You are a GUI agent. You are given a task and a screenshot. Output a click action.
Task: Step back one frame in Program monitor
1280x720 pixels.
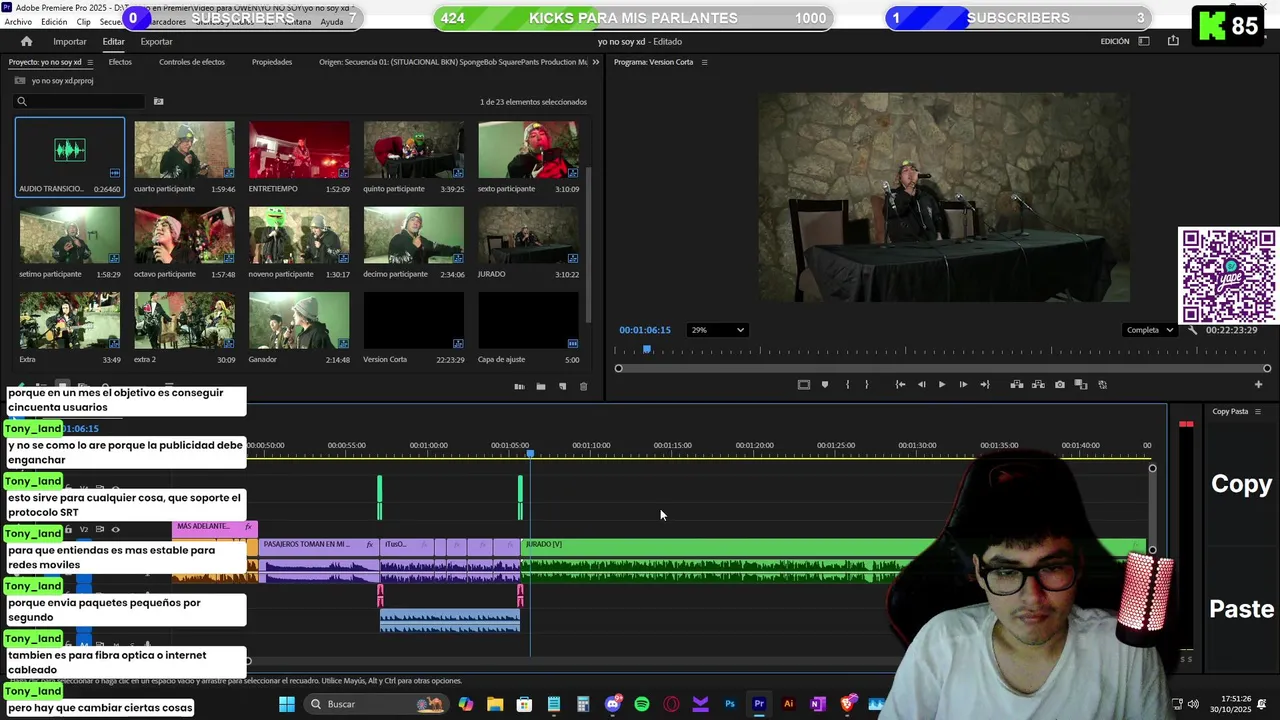921,384
